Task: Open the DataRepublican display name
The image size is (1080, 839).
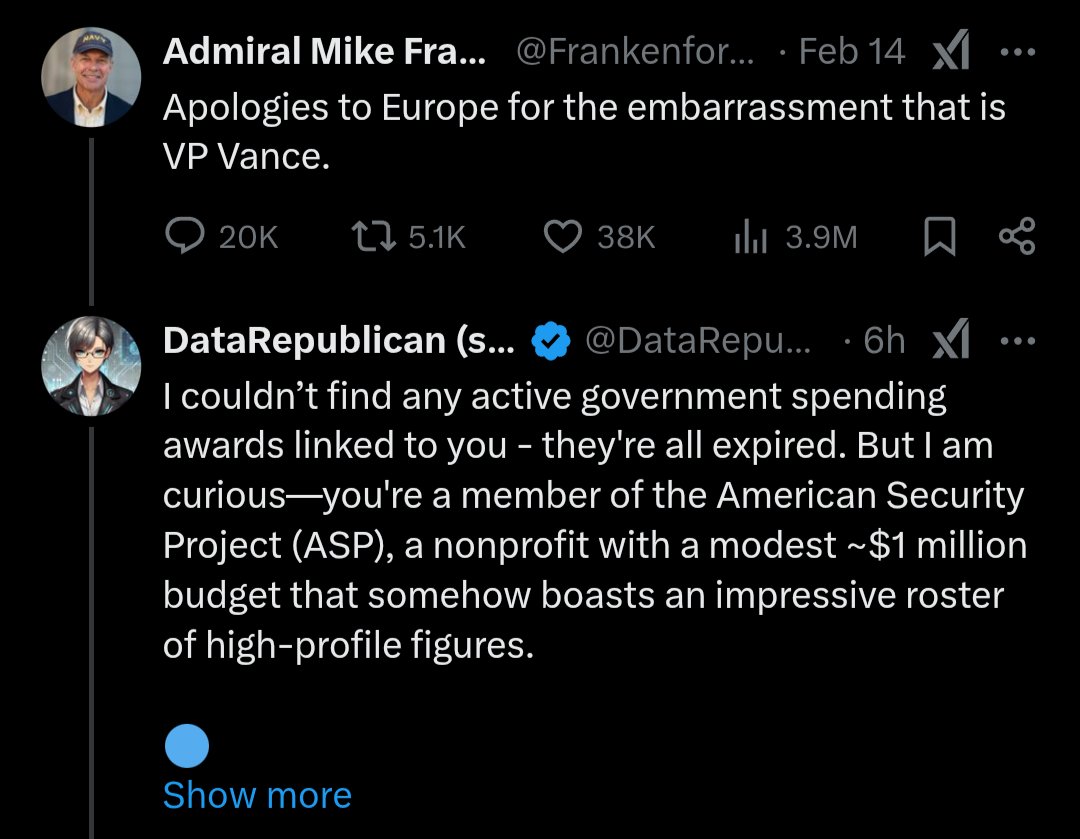Action: (x=339, y=340)
